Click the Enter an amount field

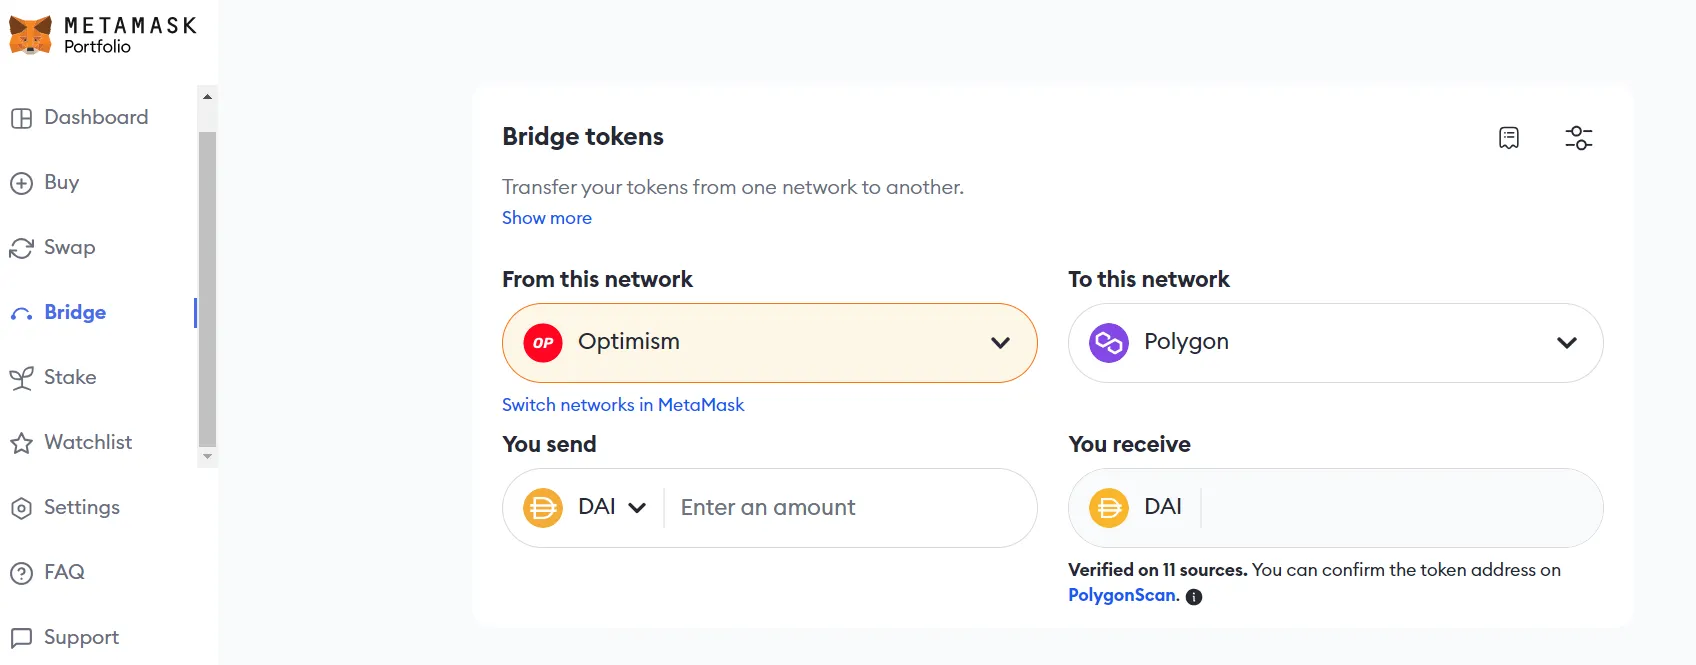pyautogui.click(x=850, y=508)
